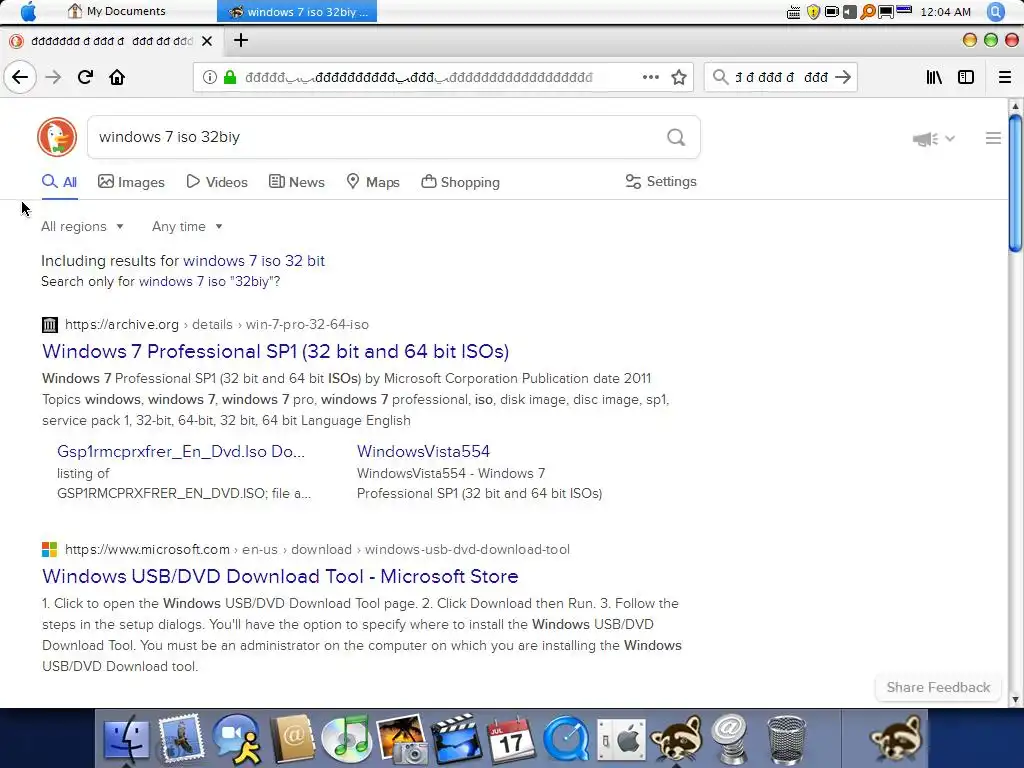Open the Trash in the dock
Screen dimensions: 1024x768
tap(786, 739)
